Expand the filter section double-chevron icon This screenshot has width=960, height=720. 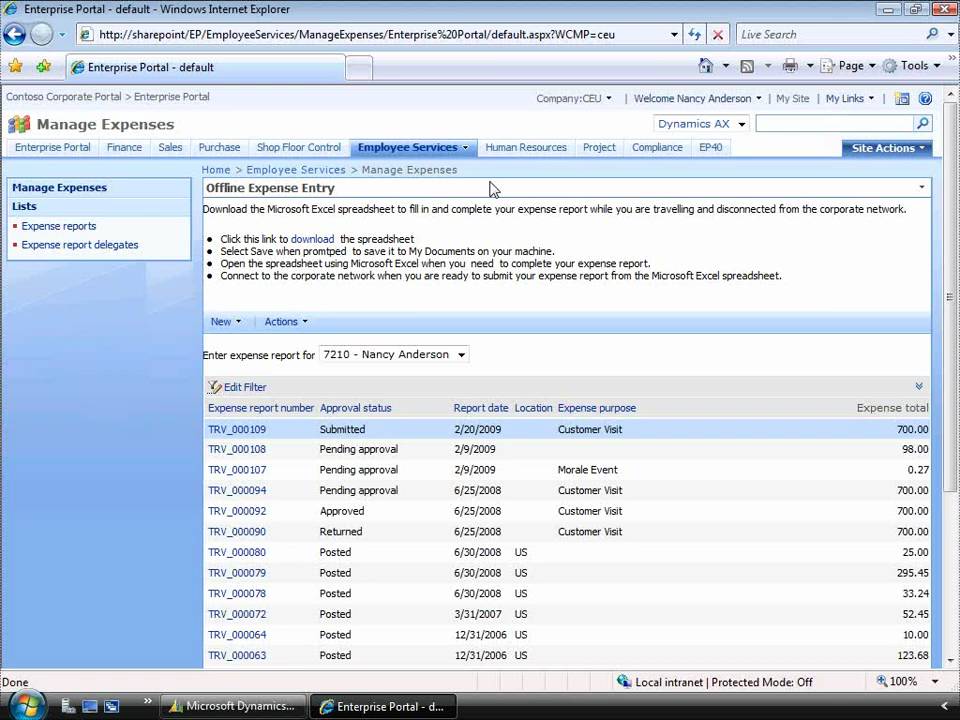click(919, 386)
